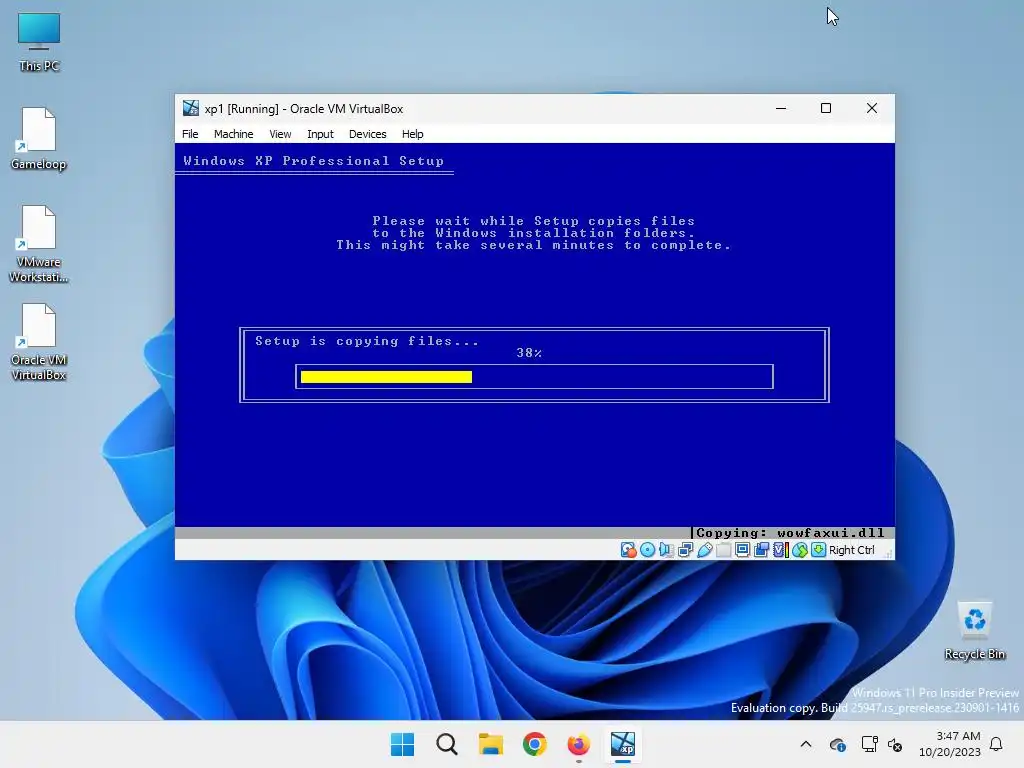This screenshot has width=1024, height=768.
Task: Click the audio status icon in VirtualBox
Action: coord(666,550)
